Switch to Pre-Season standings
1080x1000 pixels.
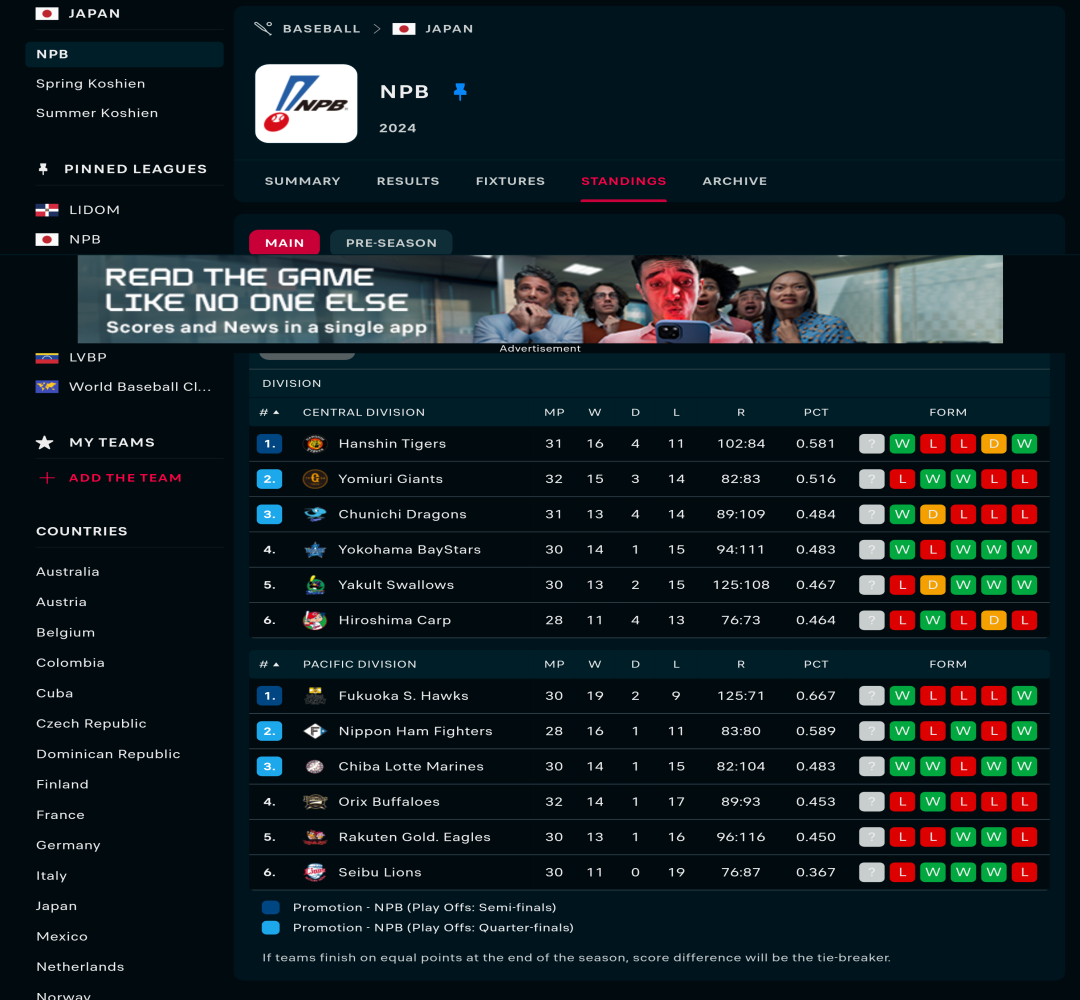[x=391, y=242]
